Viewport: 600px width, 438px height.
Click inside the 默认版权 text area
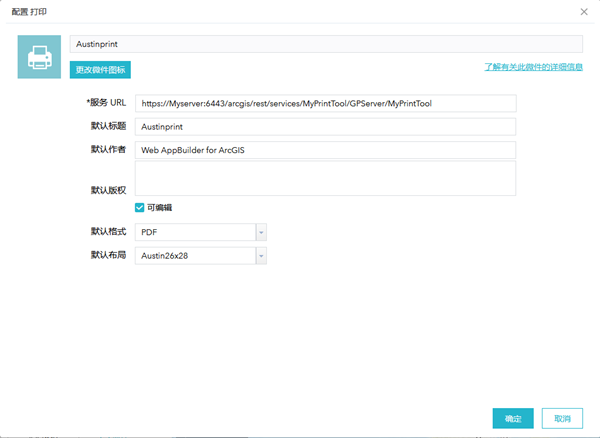326,179
